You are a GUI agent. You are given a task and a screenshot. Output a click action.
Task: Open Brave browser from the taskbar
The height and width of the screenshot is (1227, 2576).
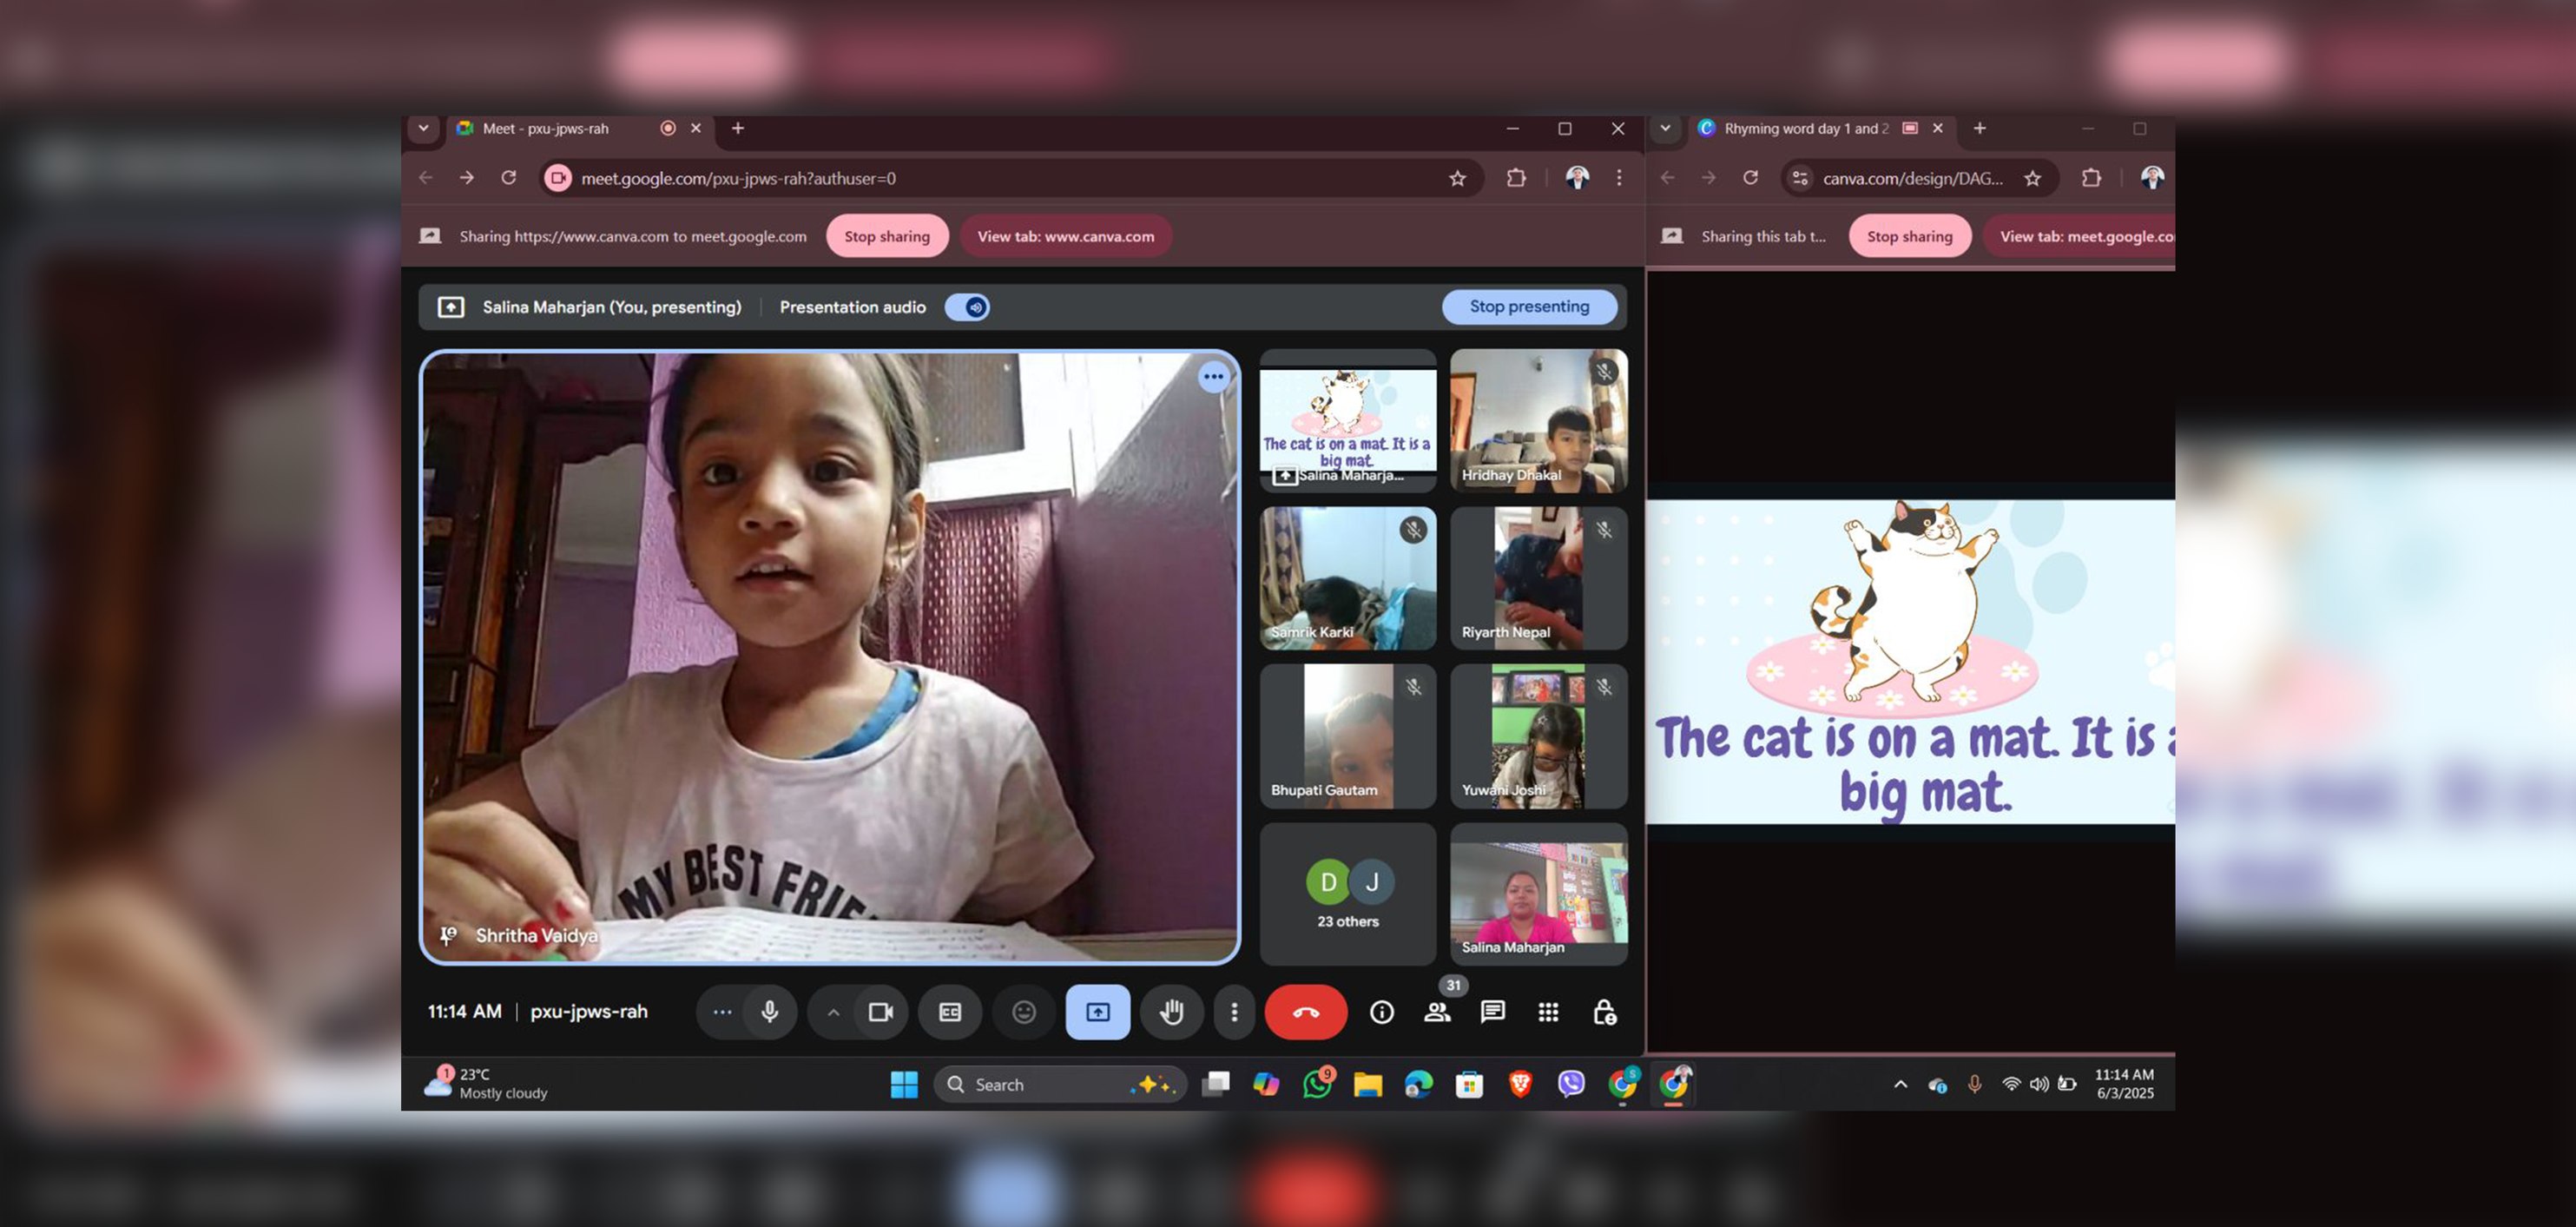click(x=1520, y=1084)
